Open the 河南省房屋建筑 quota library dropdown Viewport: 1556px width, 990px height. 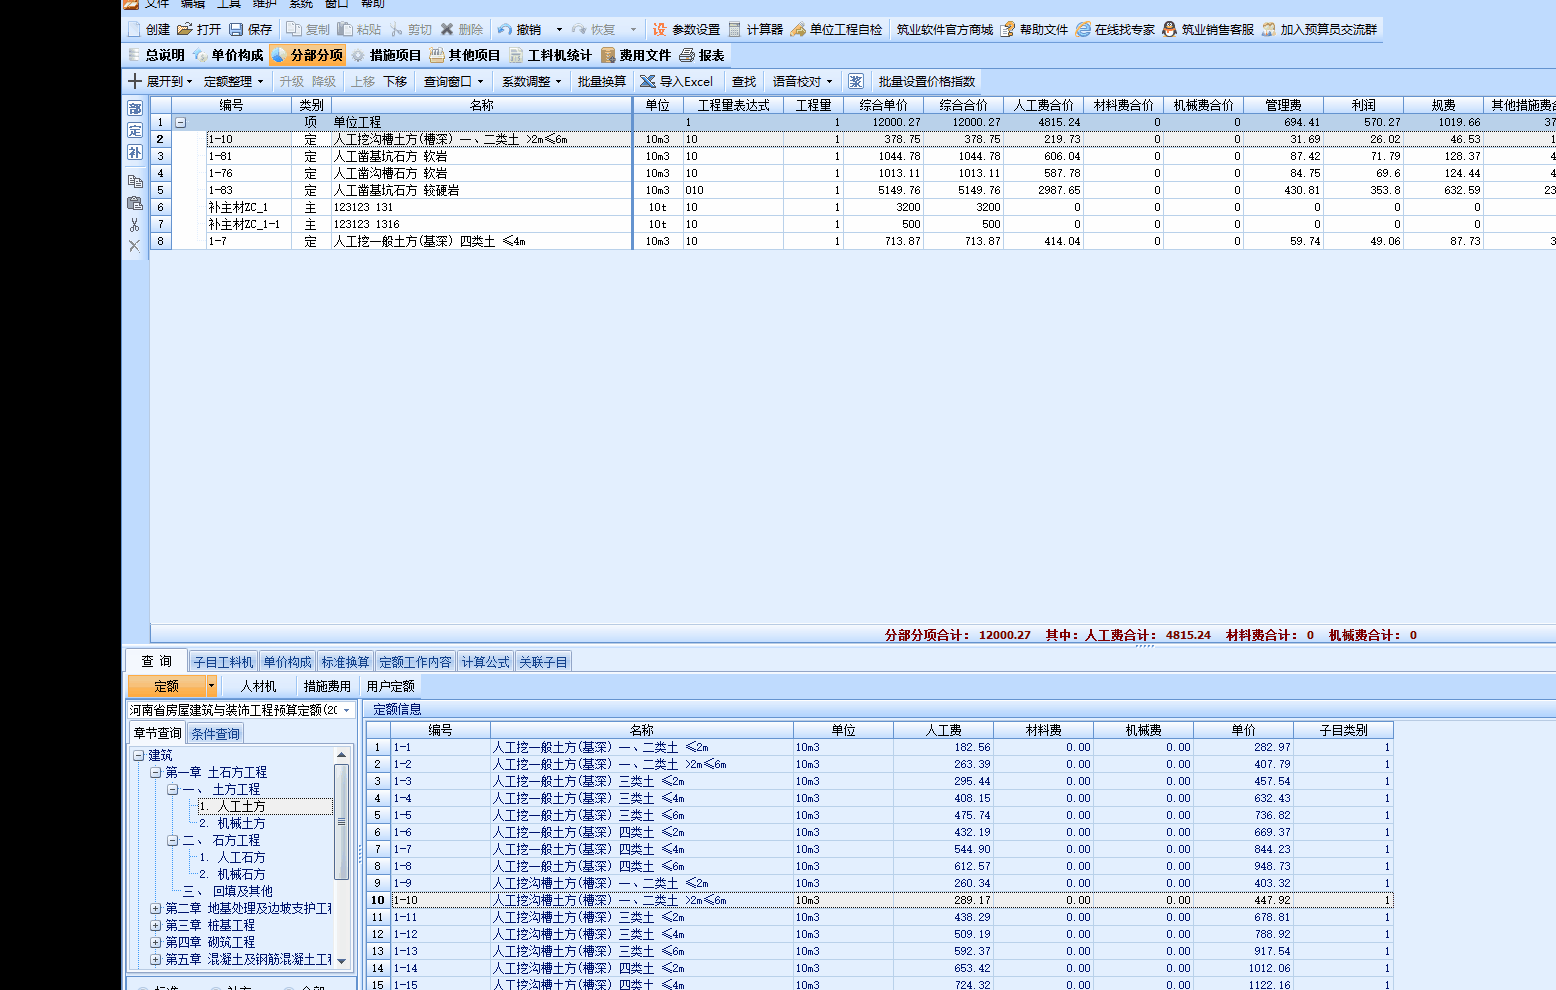(x=347, y=710)
